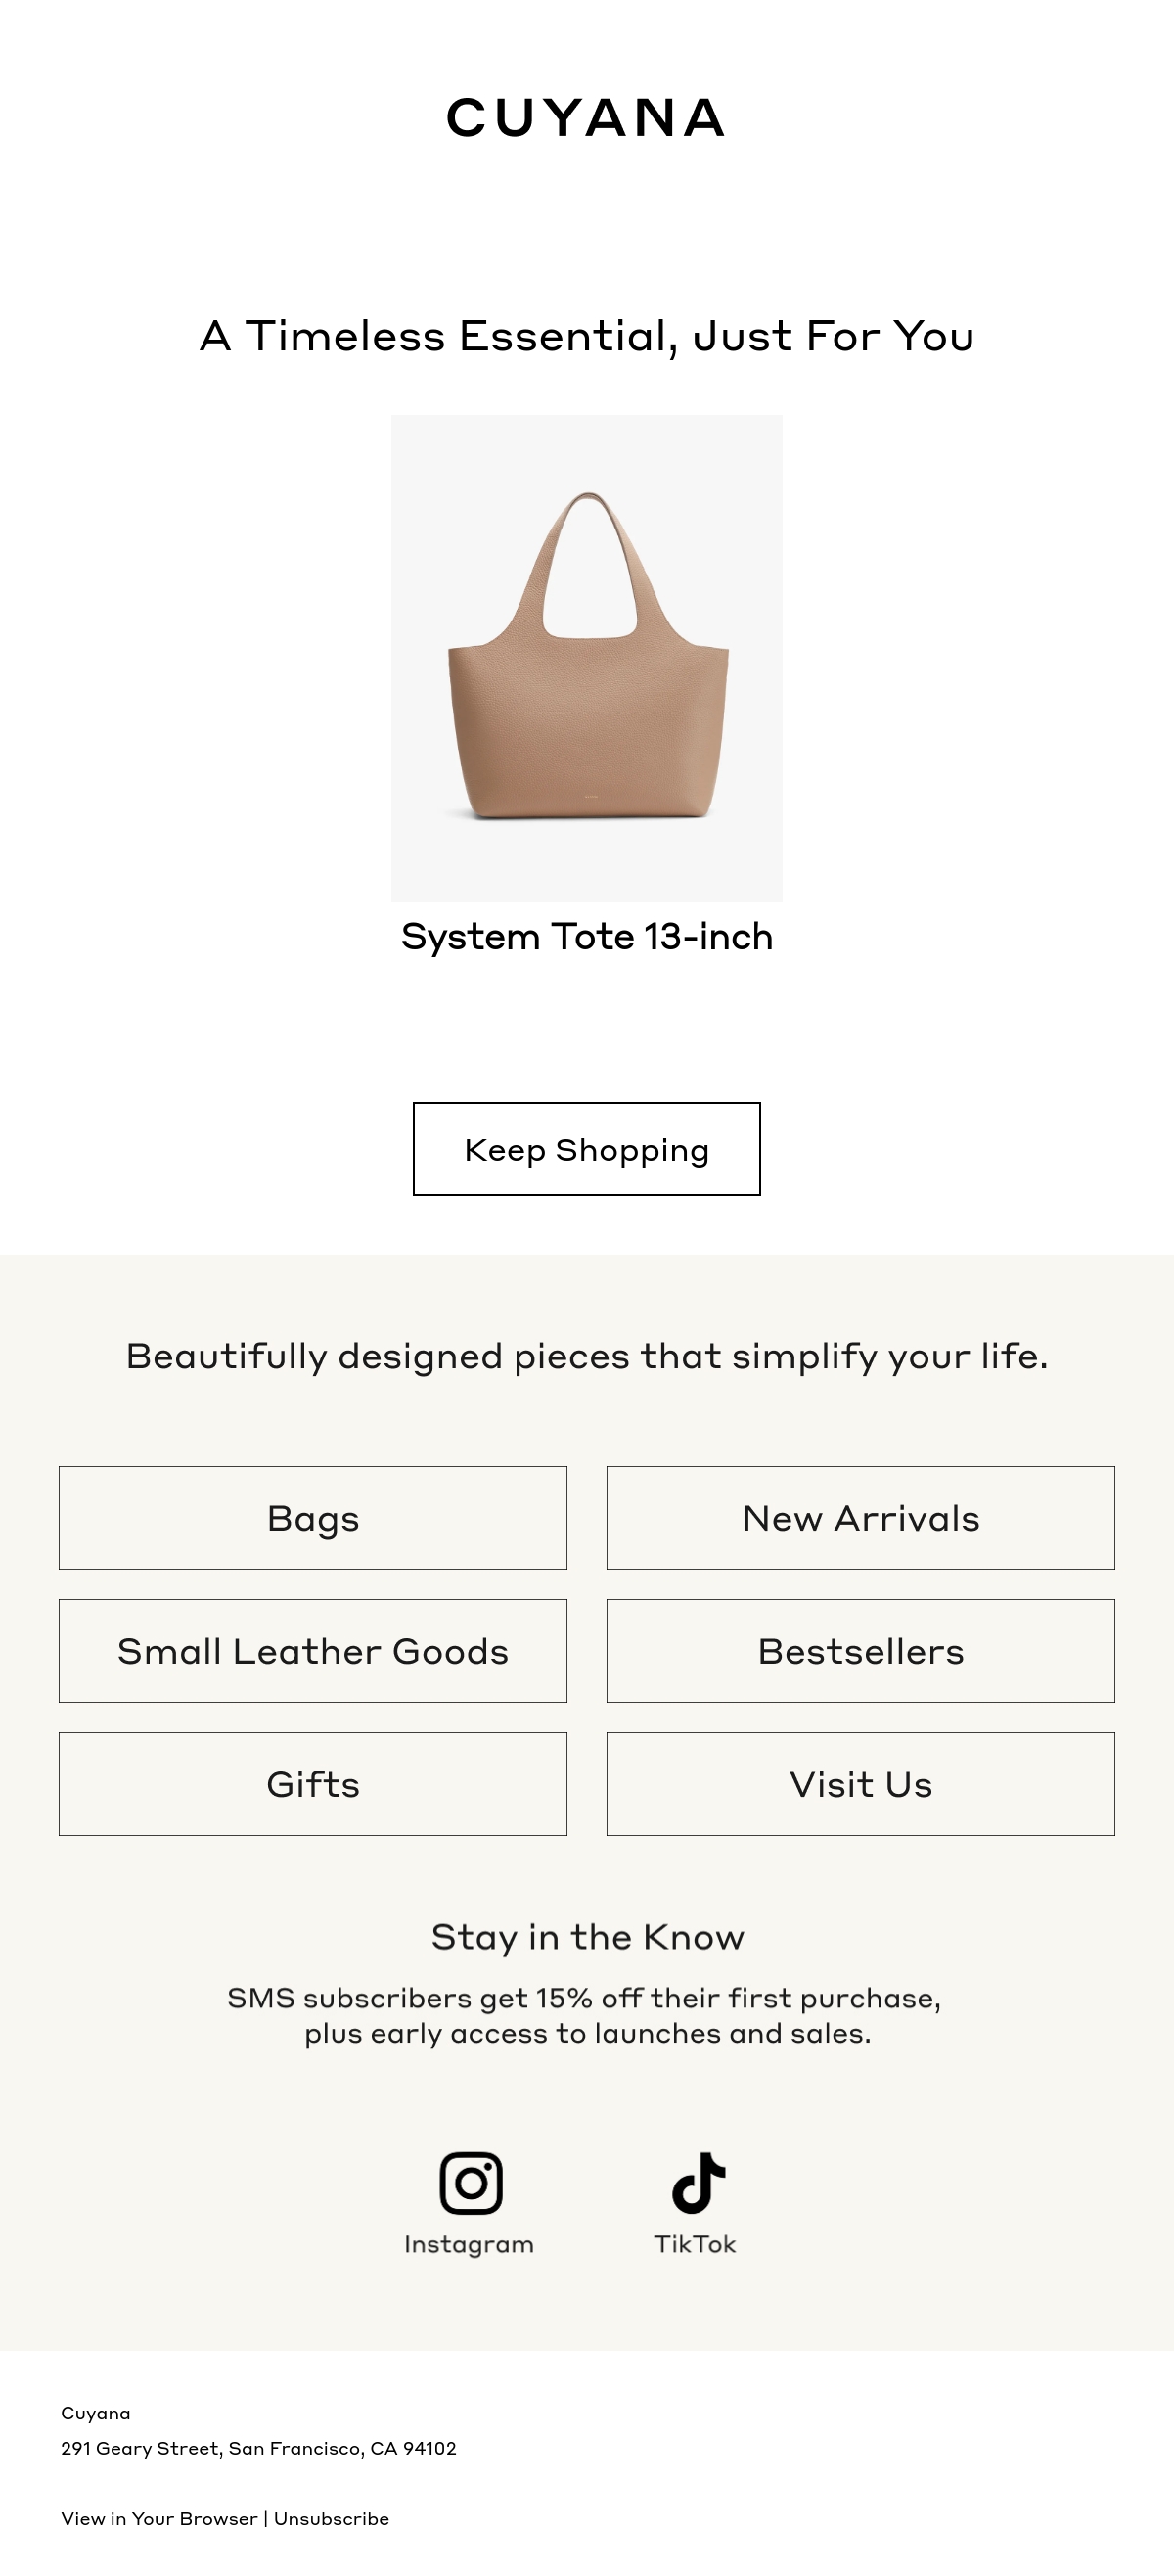Viewport: 1174px width, 2576px height.
Task: Click the System Tote product image
Action: (x=587, y=658)
